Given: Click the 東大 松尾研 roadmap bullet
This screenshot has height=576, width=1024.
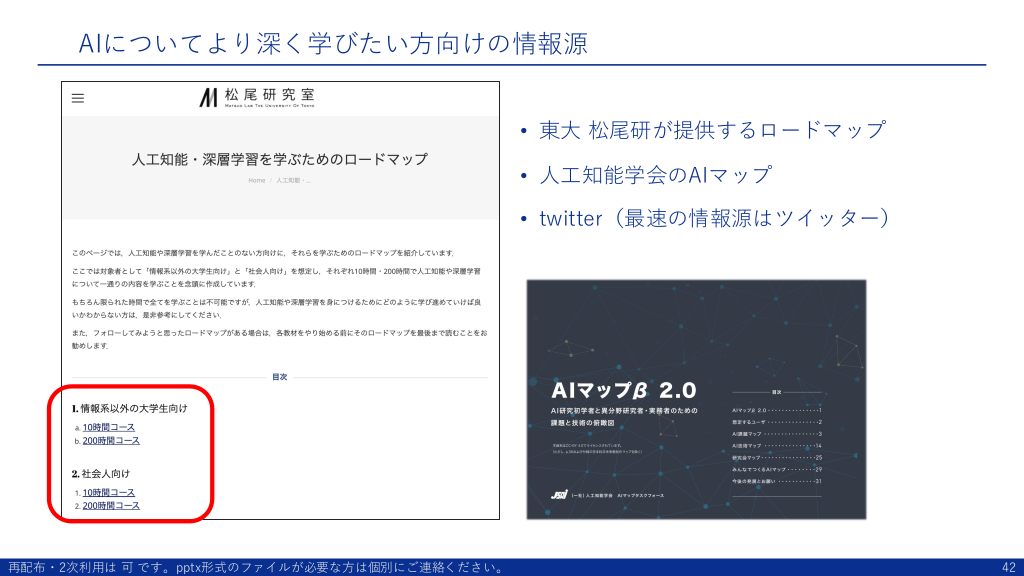Looking at the screenshot, I should pos(712,130).
